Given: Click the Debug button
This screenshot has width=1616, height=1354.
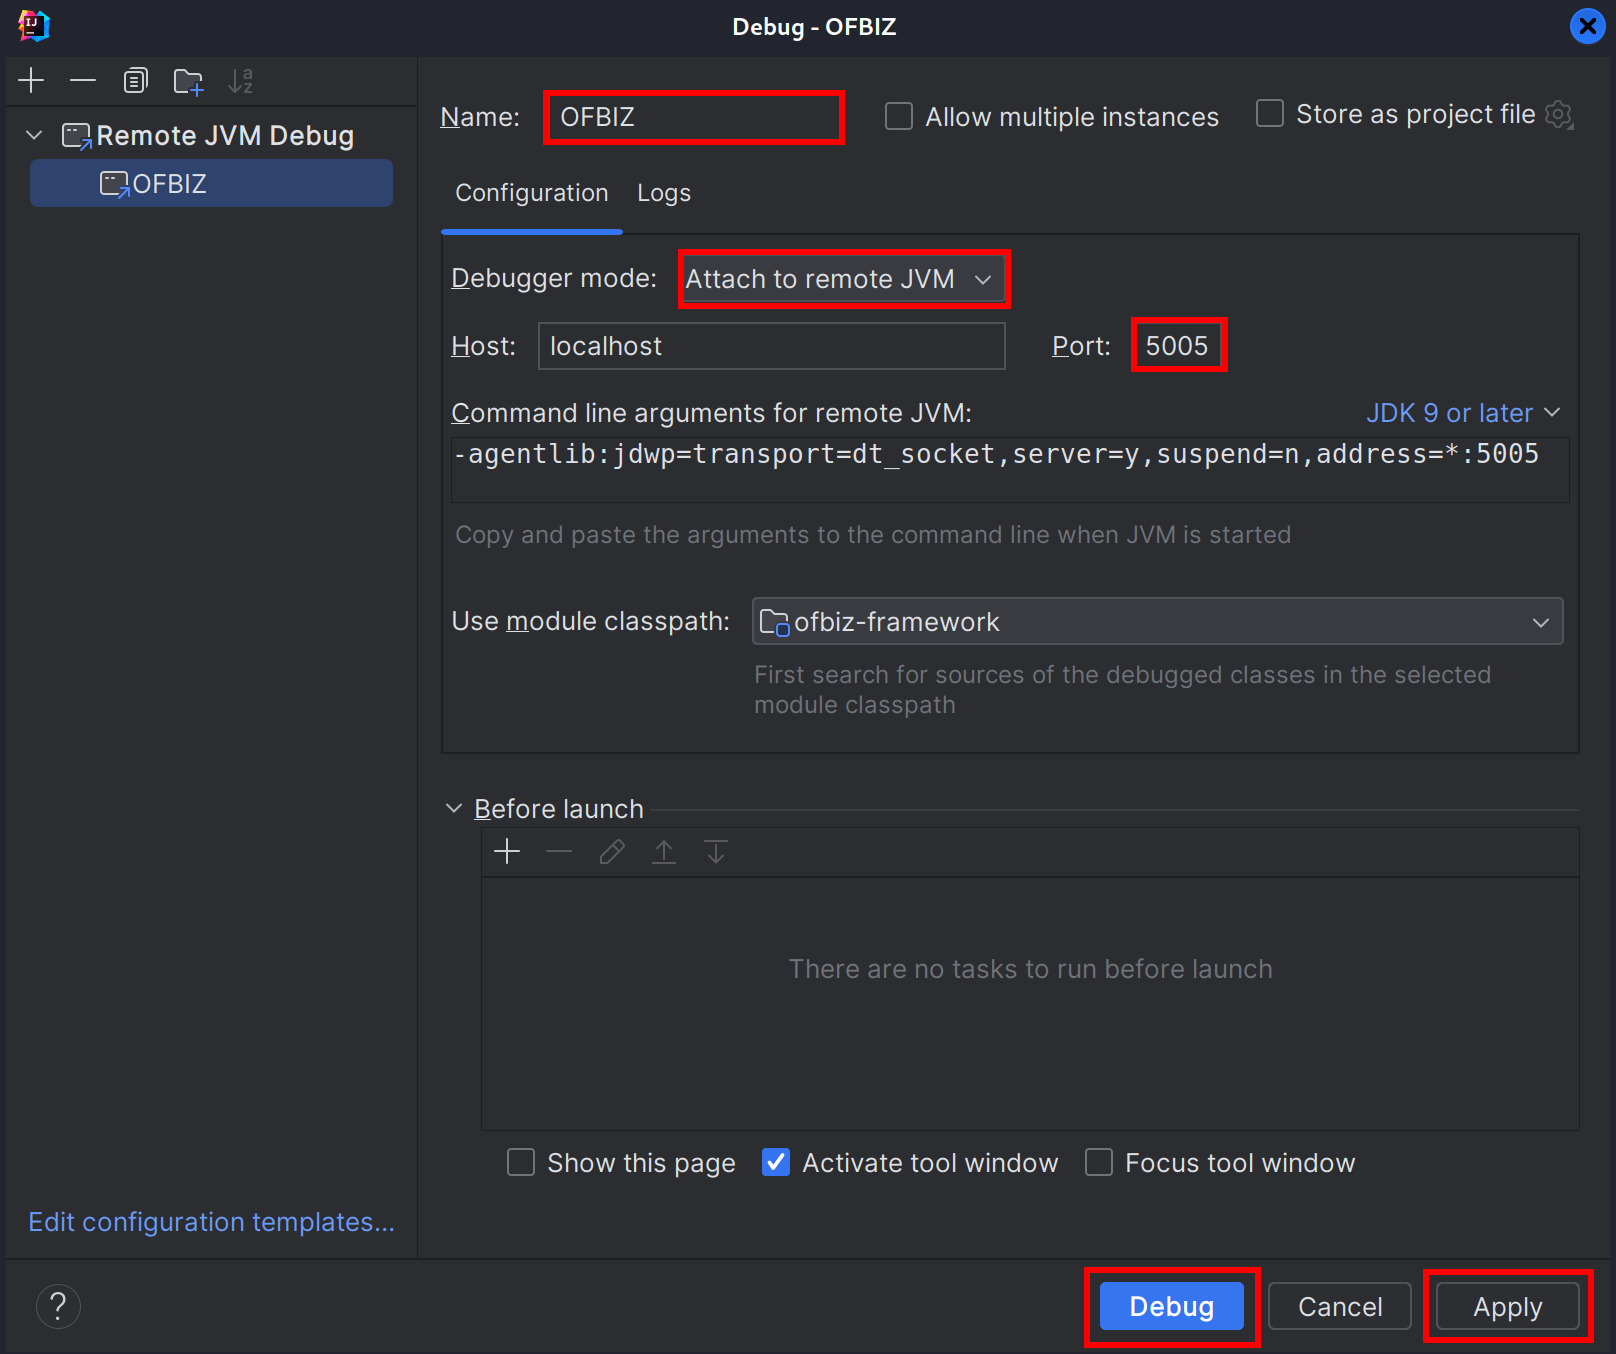Looking at the screenshot, I should click(1172, 1306).
